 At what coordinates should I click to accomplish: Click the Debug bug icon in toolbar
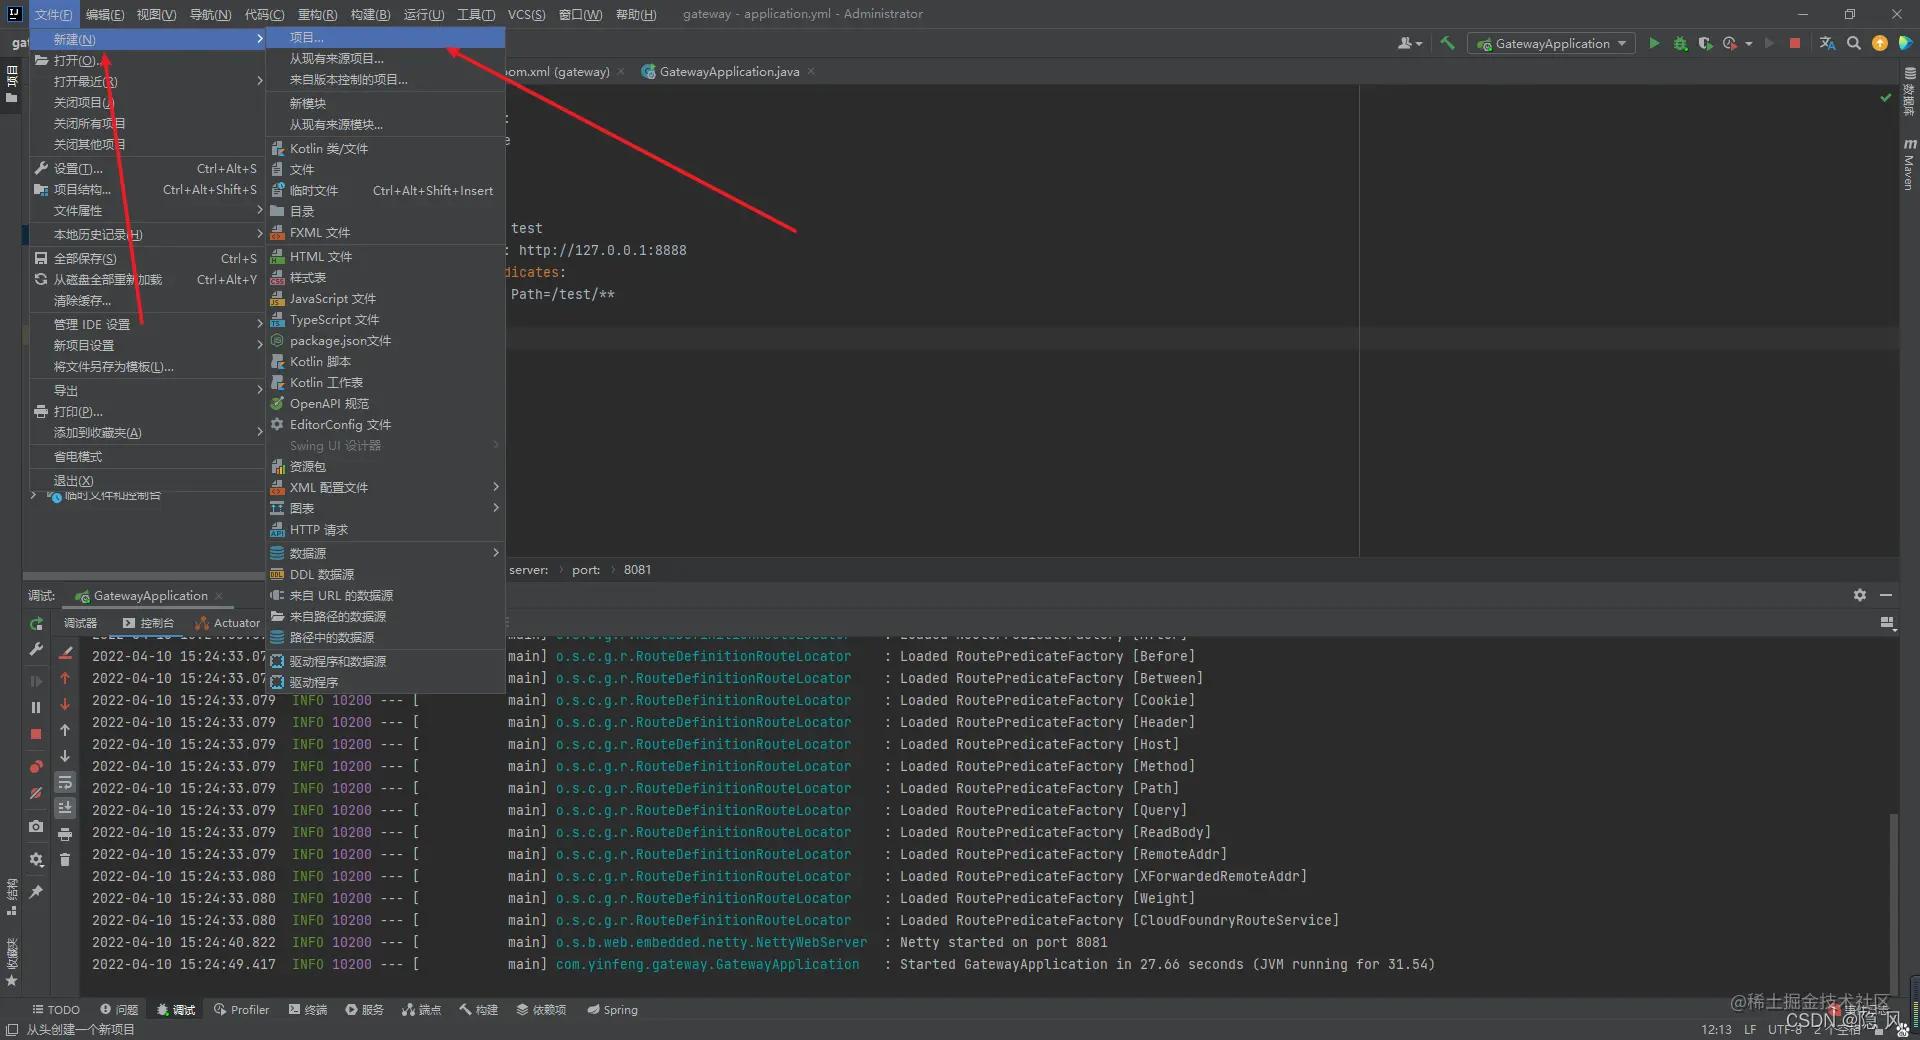[x=1680, y=43]
